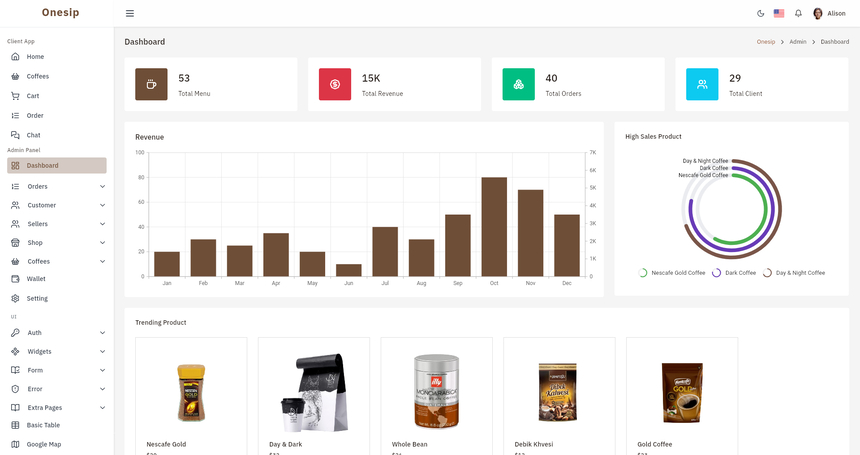Toggle Dark Coffee legend marker
Image resolution: width=860 pixels, height=455 pixels.
(716, 272)
